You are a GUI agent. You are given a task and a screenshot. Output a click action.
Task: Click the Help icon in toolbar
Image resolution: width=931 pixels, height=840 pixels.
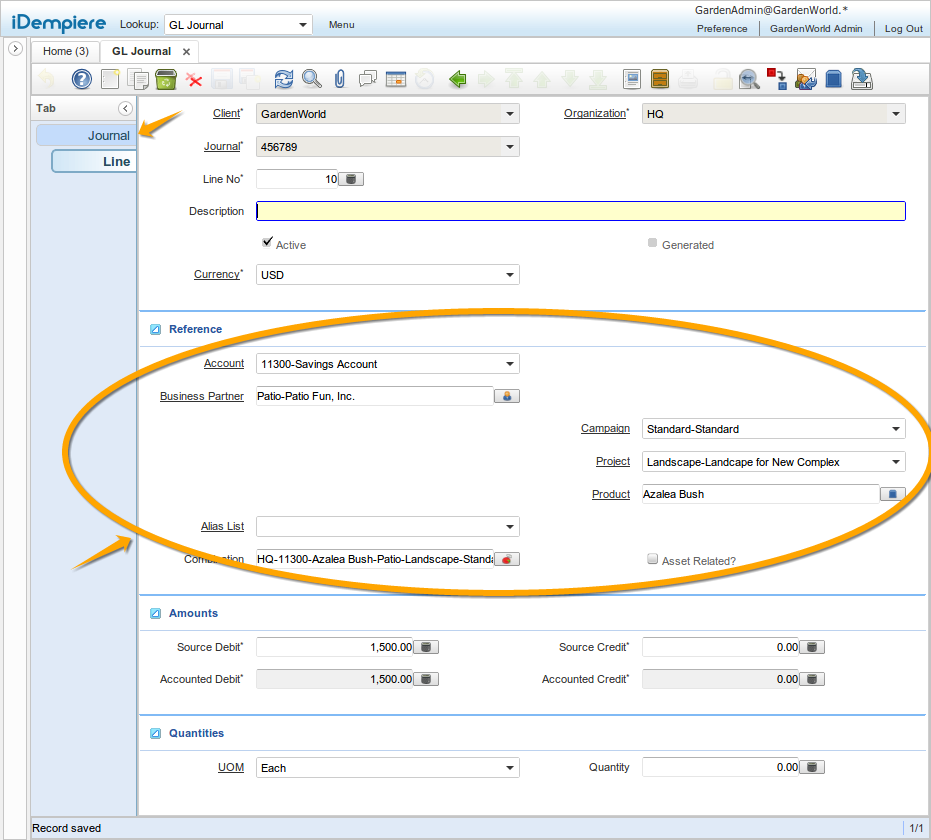82,79
